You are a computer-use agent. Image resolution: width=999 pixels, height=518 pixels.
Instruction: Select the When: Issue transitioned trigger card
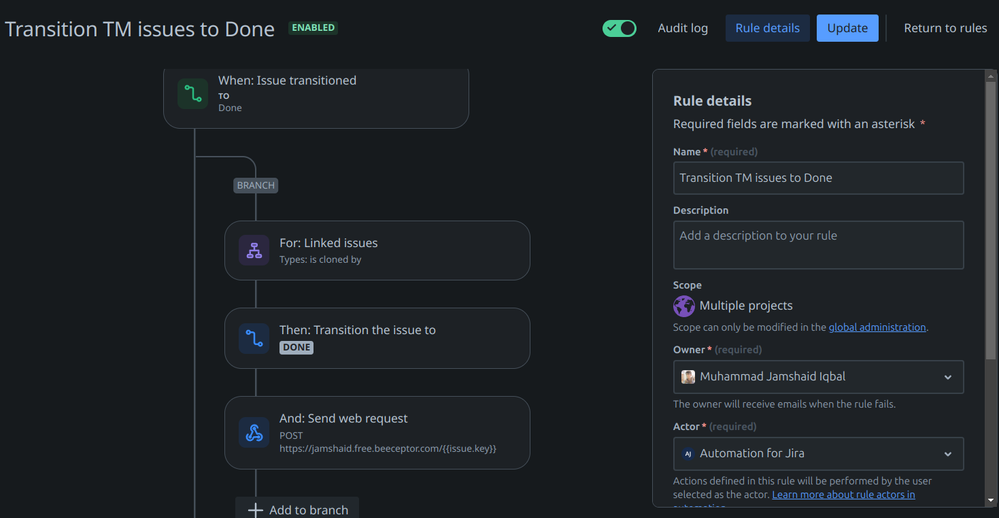pos(316,97)
